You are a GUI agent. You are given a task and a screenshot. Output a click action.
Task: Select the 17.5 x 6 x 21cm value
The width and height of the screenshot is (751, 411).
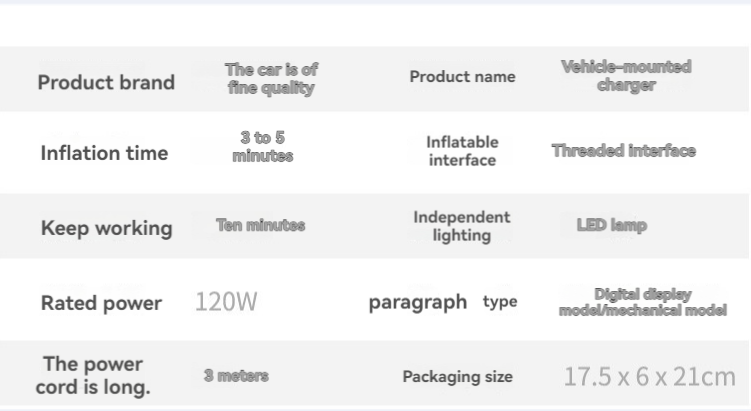(x=649, y=377)
